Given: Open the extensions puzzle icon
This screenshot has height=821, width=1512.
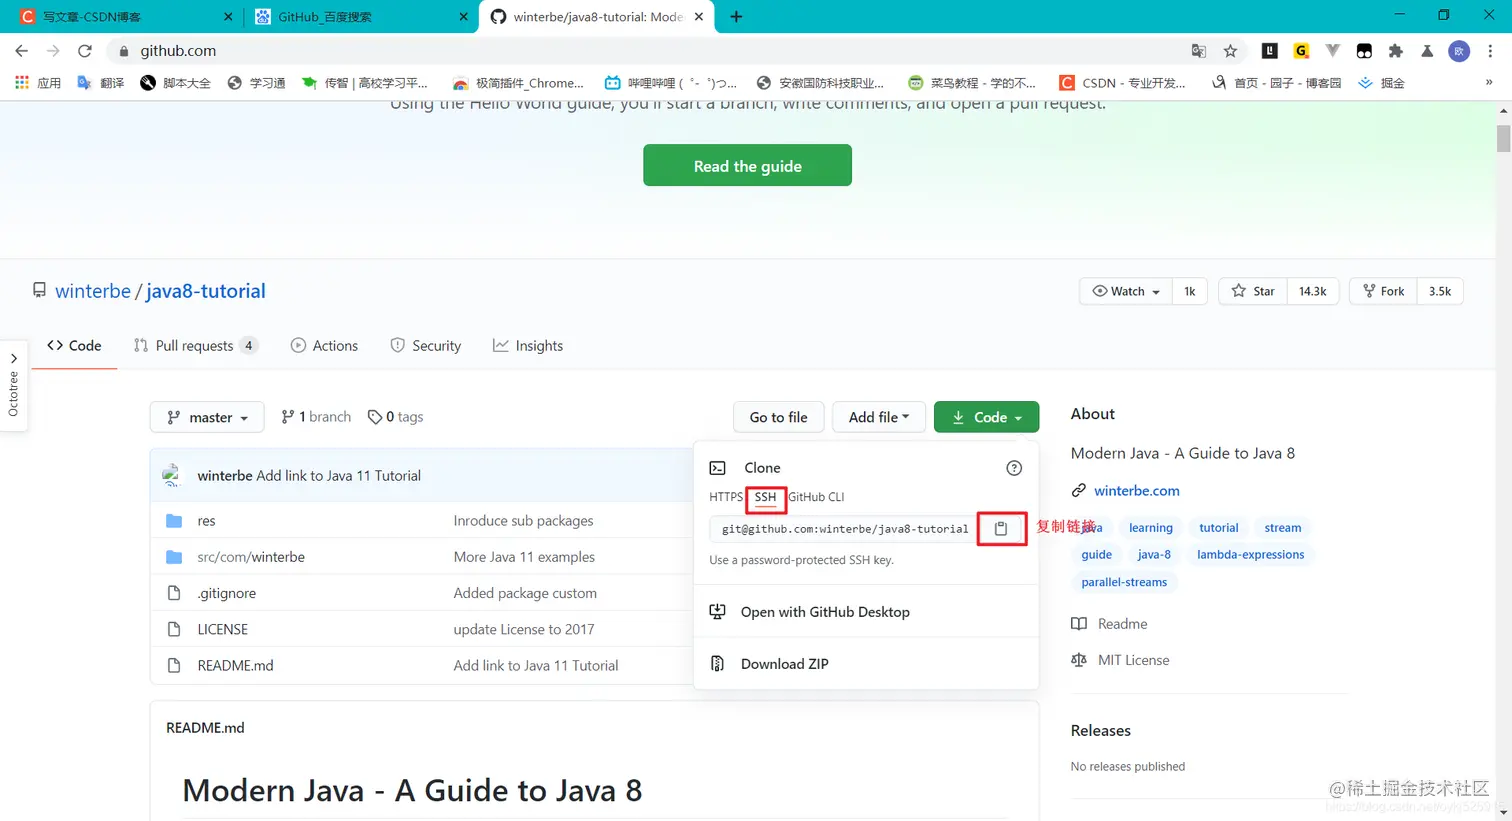Looking at the screenshot, I should click(x=1396, y=51).
